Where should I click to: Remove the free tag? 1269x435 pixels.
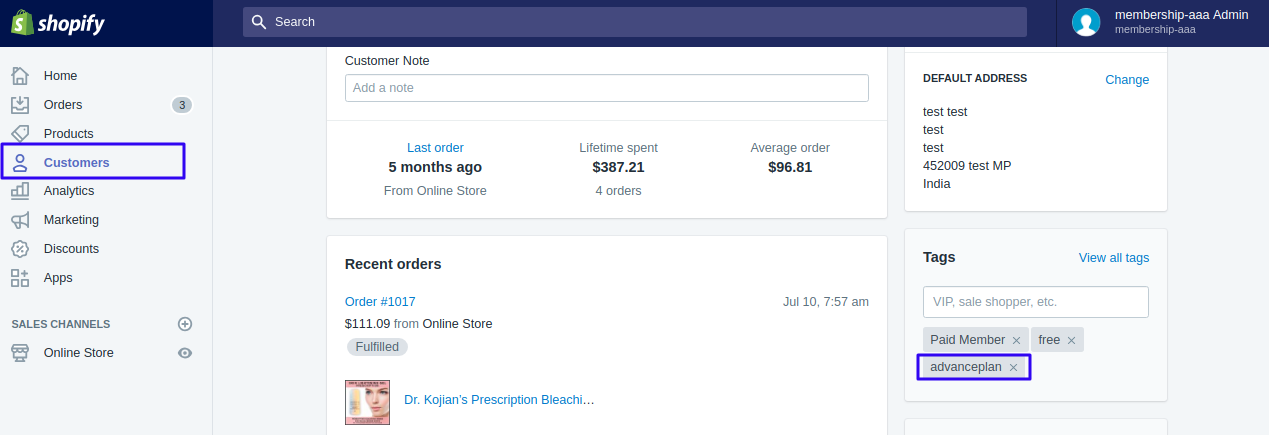[x=1071, y=340]
